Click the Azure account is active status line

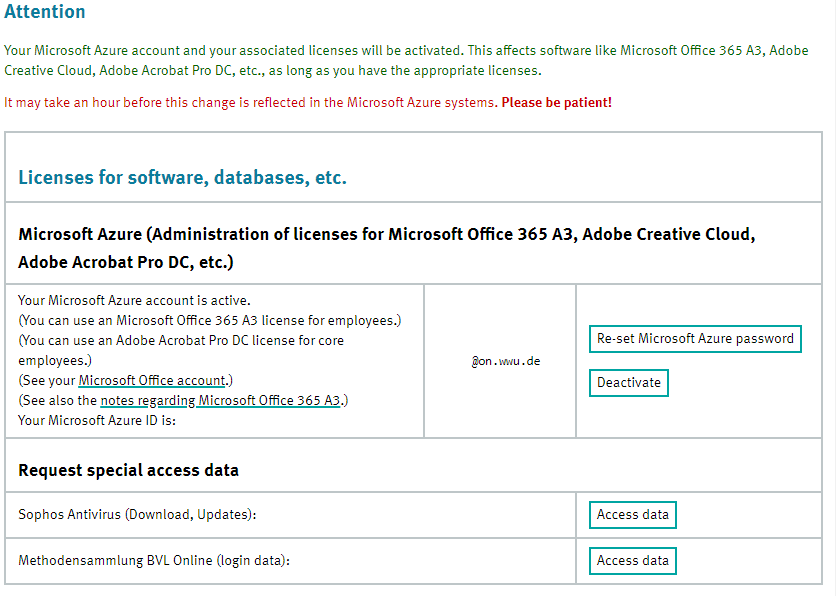point(134,301)
